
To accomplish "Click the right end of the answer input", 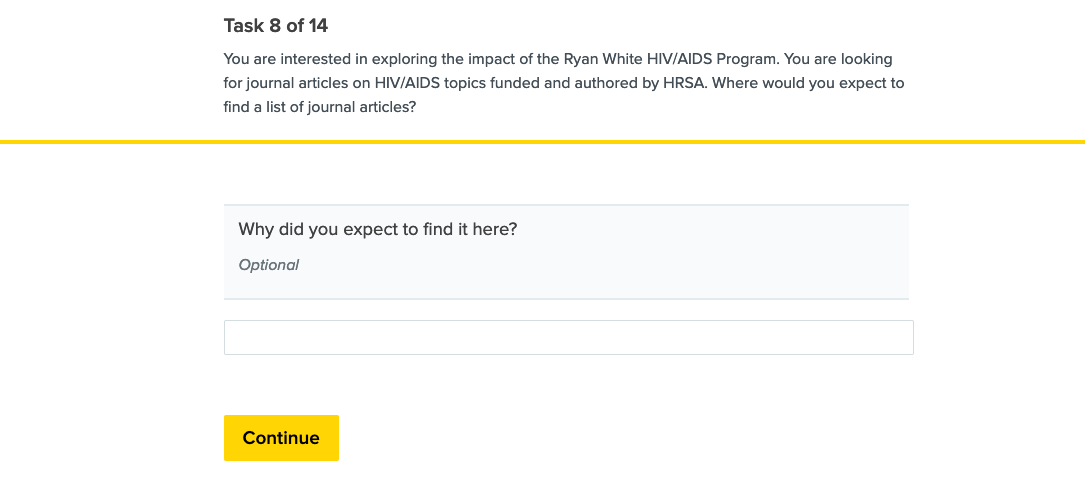I will pos(902,338).
